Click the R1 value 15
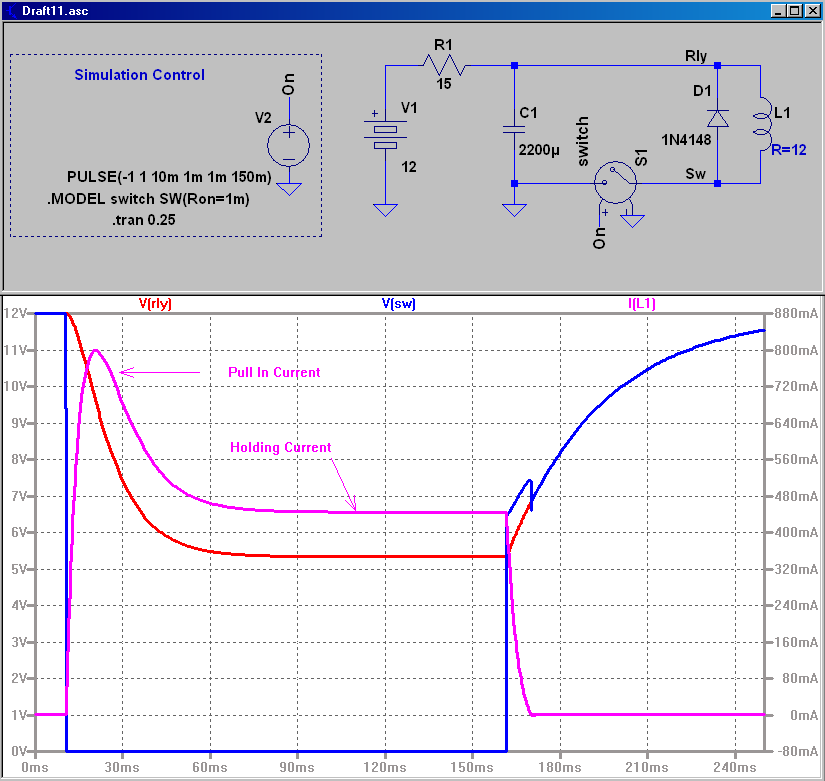Image resolution: width=825 pixels, height=781 pixels. (444, 84)
